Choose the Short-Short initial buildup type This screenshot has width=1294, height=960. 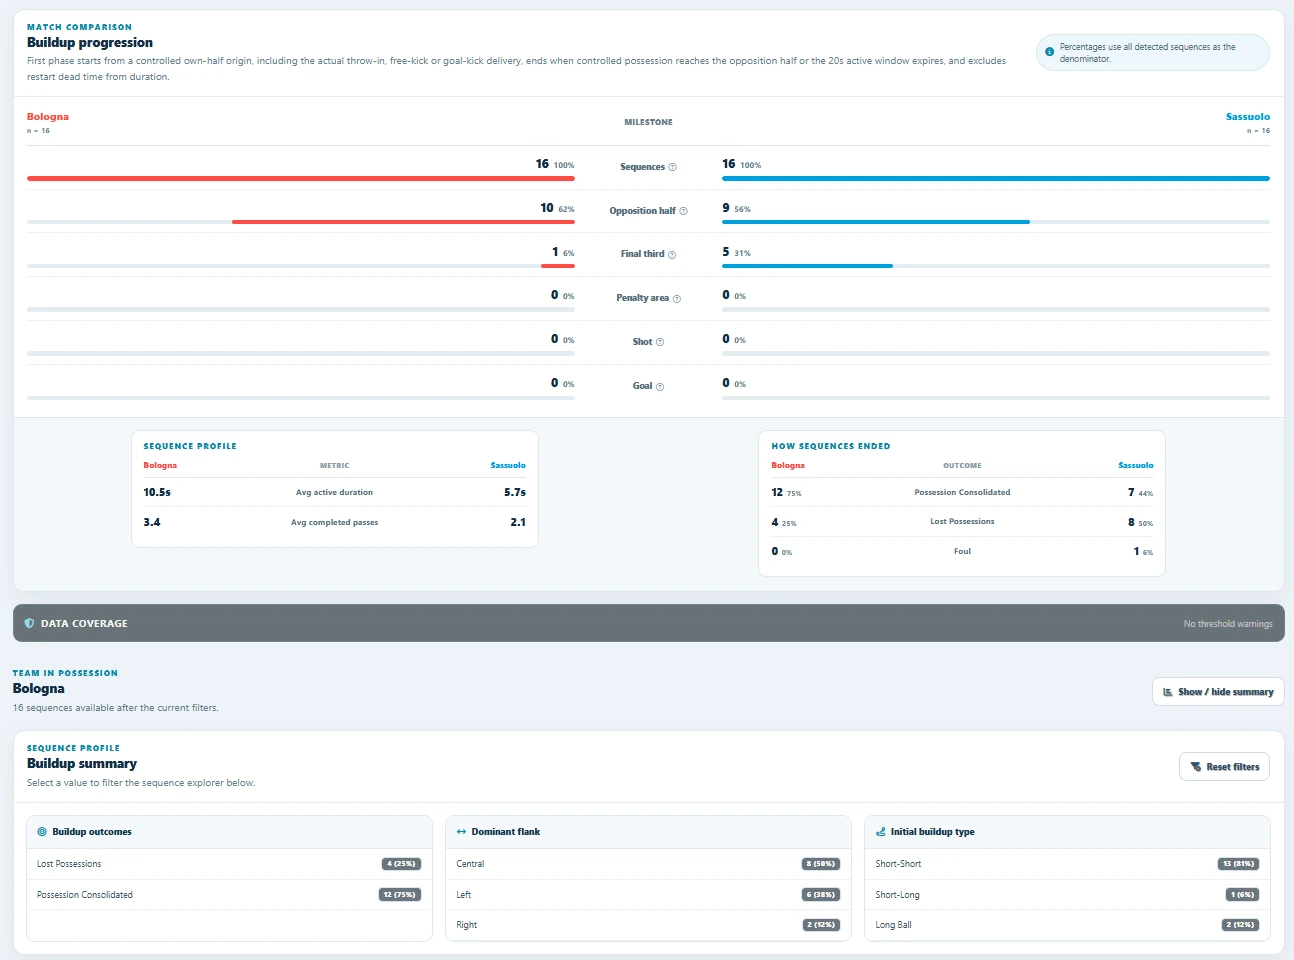[x=1067, y=864]
